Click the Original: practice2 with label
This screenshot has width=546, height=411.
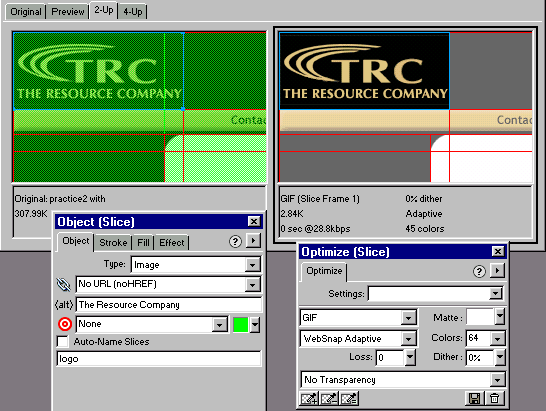pyautogui.click(x=60, y=199)
